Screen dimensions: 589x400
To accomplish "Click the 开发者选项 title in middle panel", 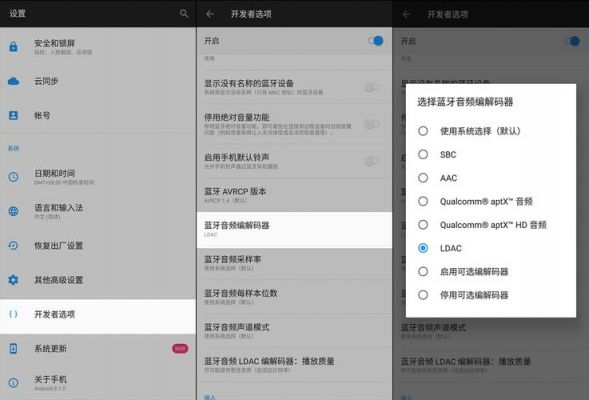I will 251,14.
